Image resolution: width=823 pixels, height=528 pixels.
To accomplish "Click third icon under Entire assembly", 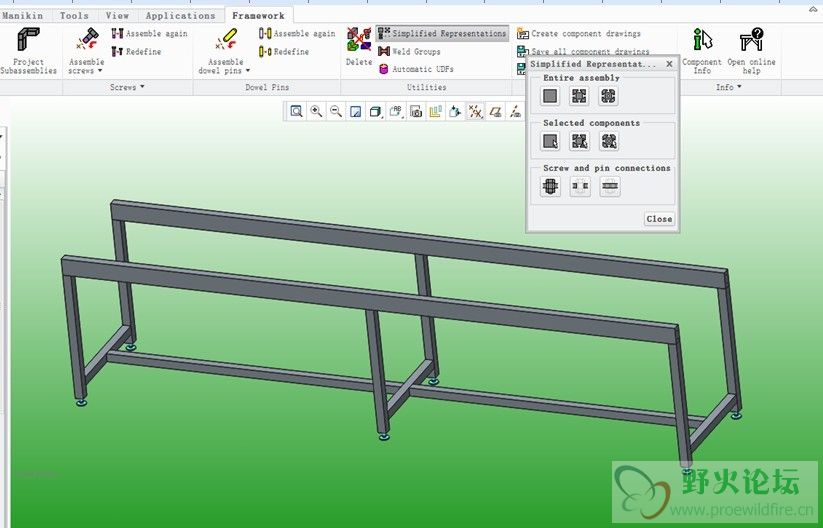I will (609, 96).
